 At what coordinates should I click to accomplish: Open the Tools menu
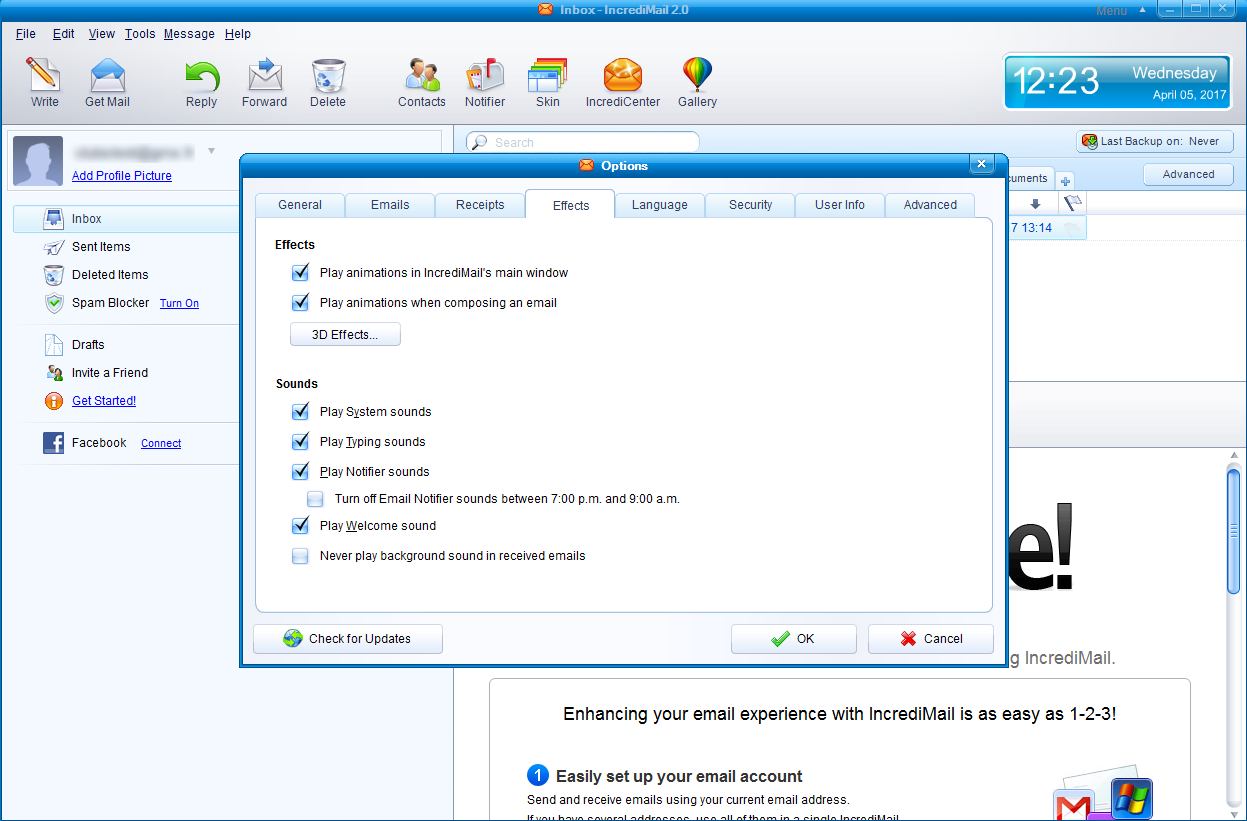pyautogui.click(x=140, y=34)
